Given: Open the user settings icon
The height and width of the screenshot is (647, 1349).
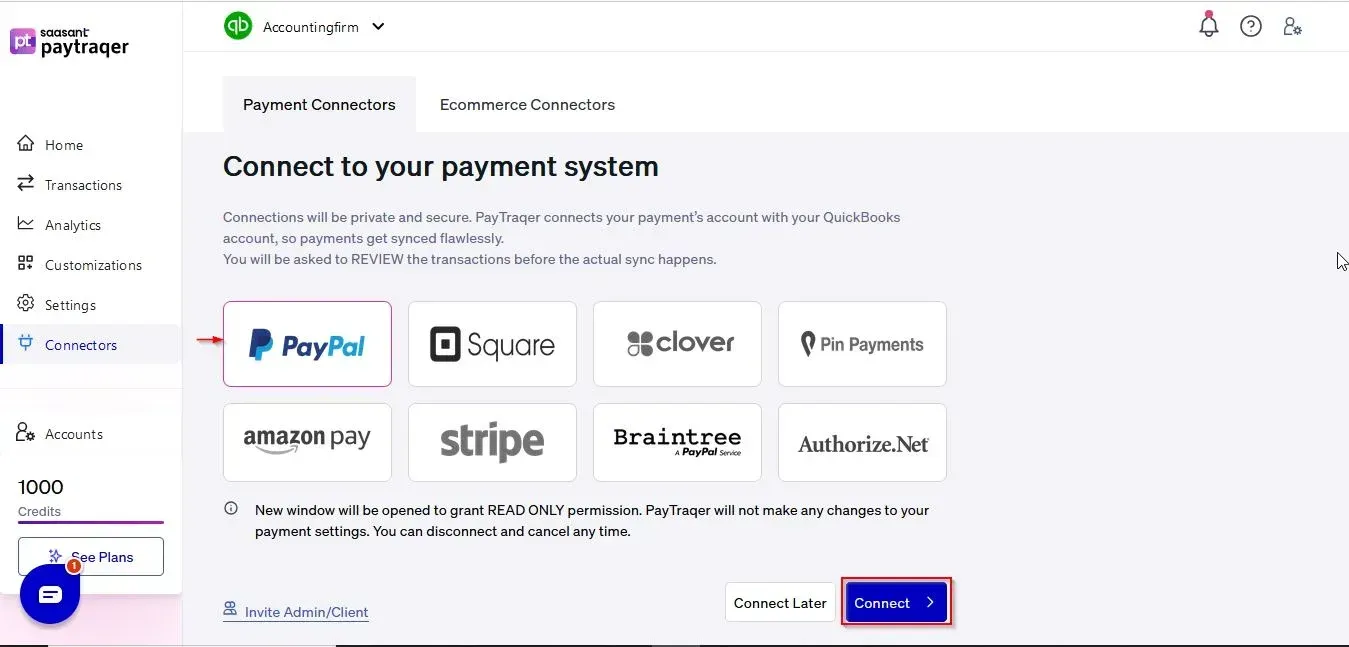Looking at the screenshot, I should (1292, 26).
